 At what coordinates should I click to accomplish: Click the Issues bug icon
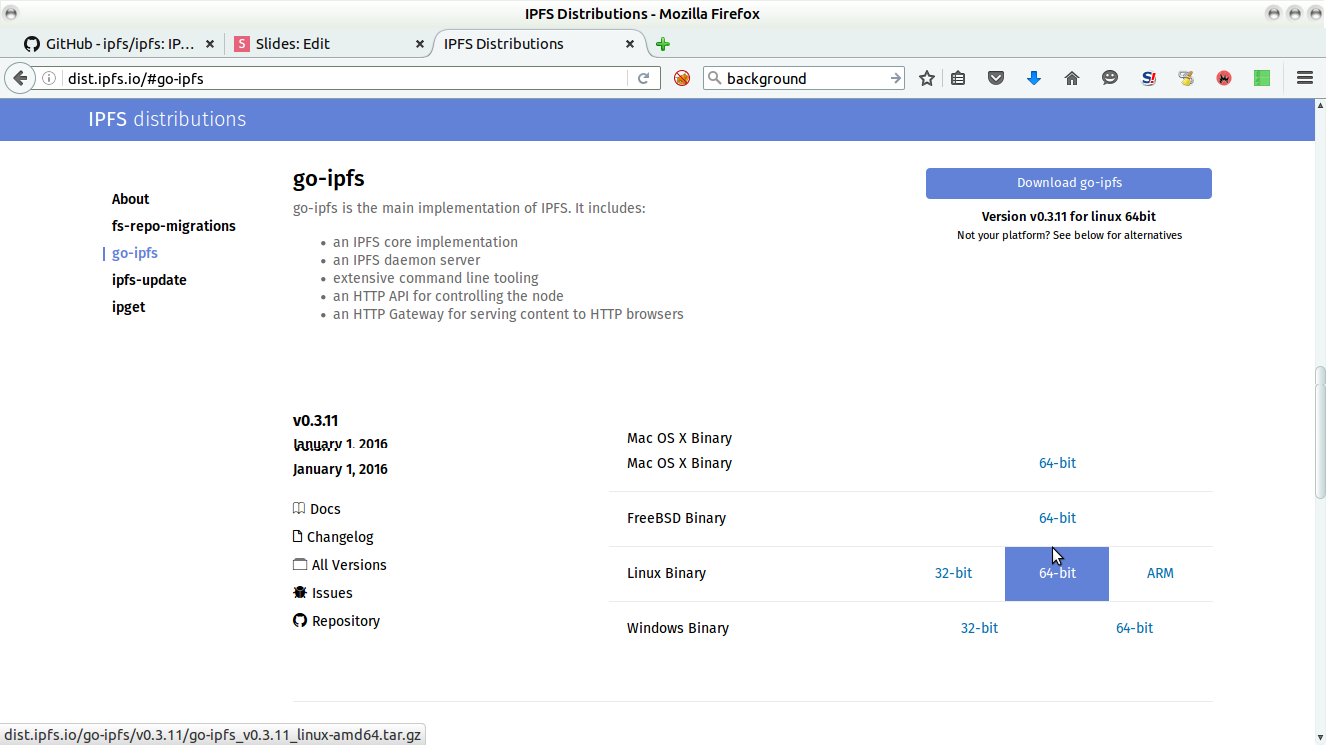300,593
